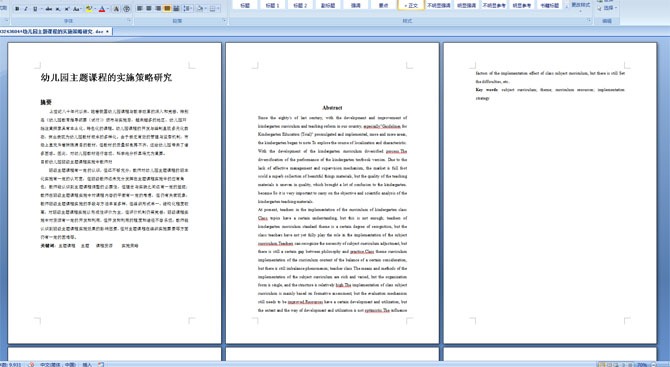Align text right

point(158,8)
